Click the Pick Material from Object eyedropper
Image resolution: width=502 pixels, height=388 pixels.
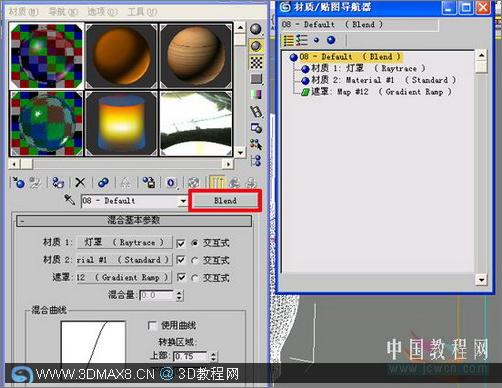pos(69,200)
